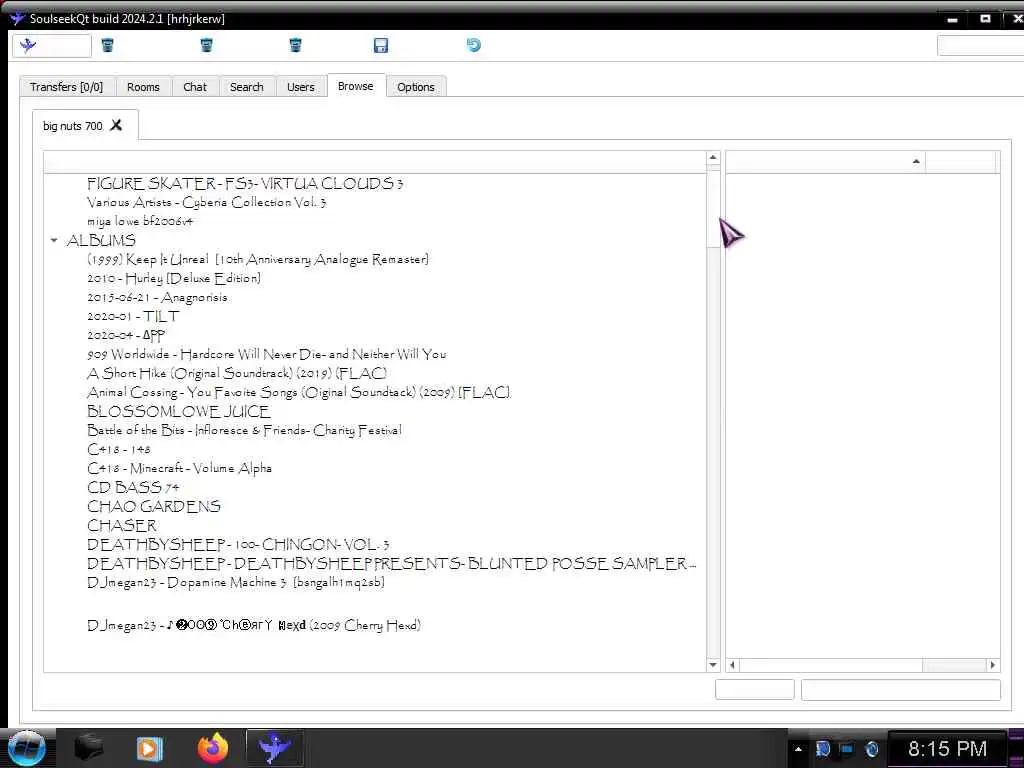The width and height of the screenshot is (1024, 768).
Task: Select FIGURE SKATER - FS3 - VIRTUA CLOUDS 3
Action: coord(245,184)
